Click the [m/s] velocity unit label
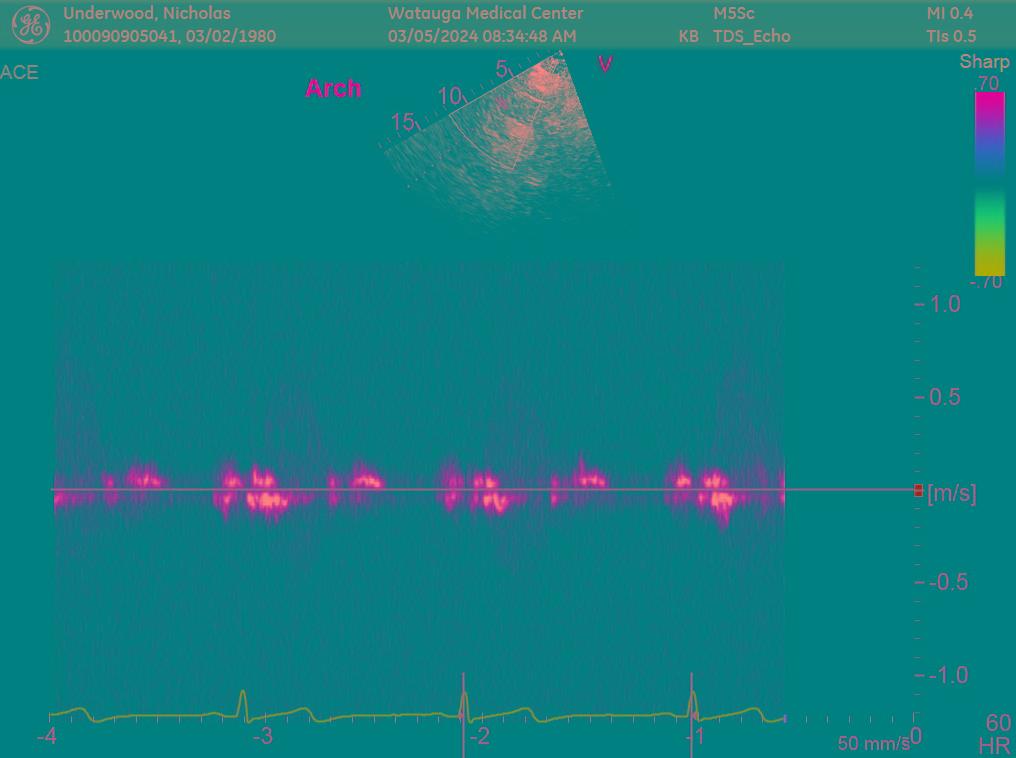This screenshot has width=1016, height=758. coord(952,492)
